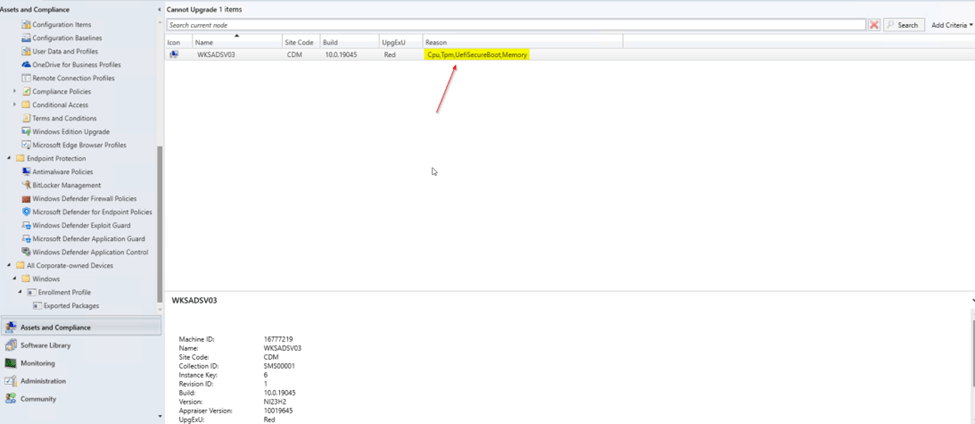Open BitLocker Management node

tap(66, 185)
